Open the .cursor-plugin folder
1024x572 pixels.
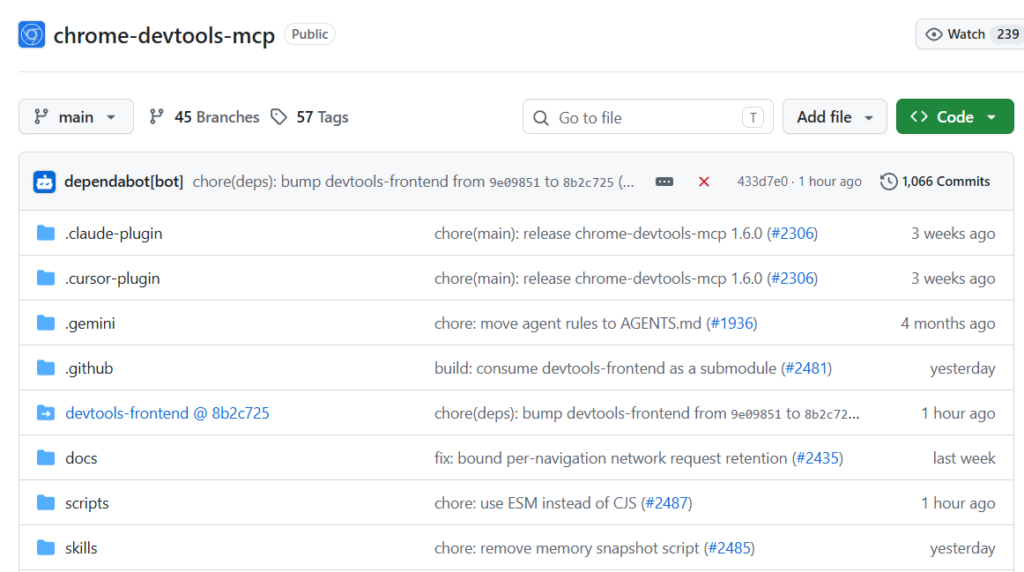(x=112, y=278)
